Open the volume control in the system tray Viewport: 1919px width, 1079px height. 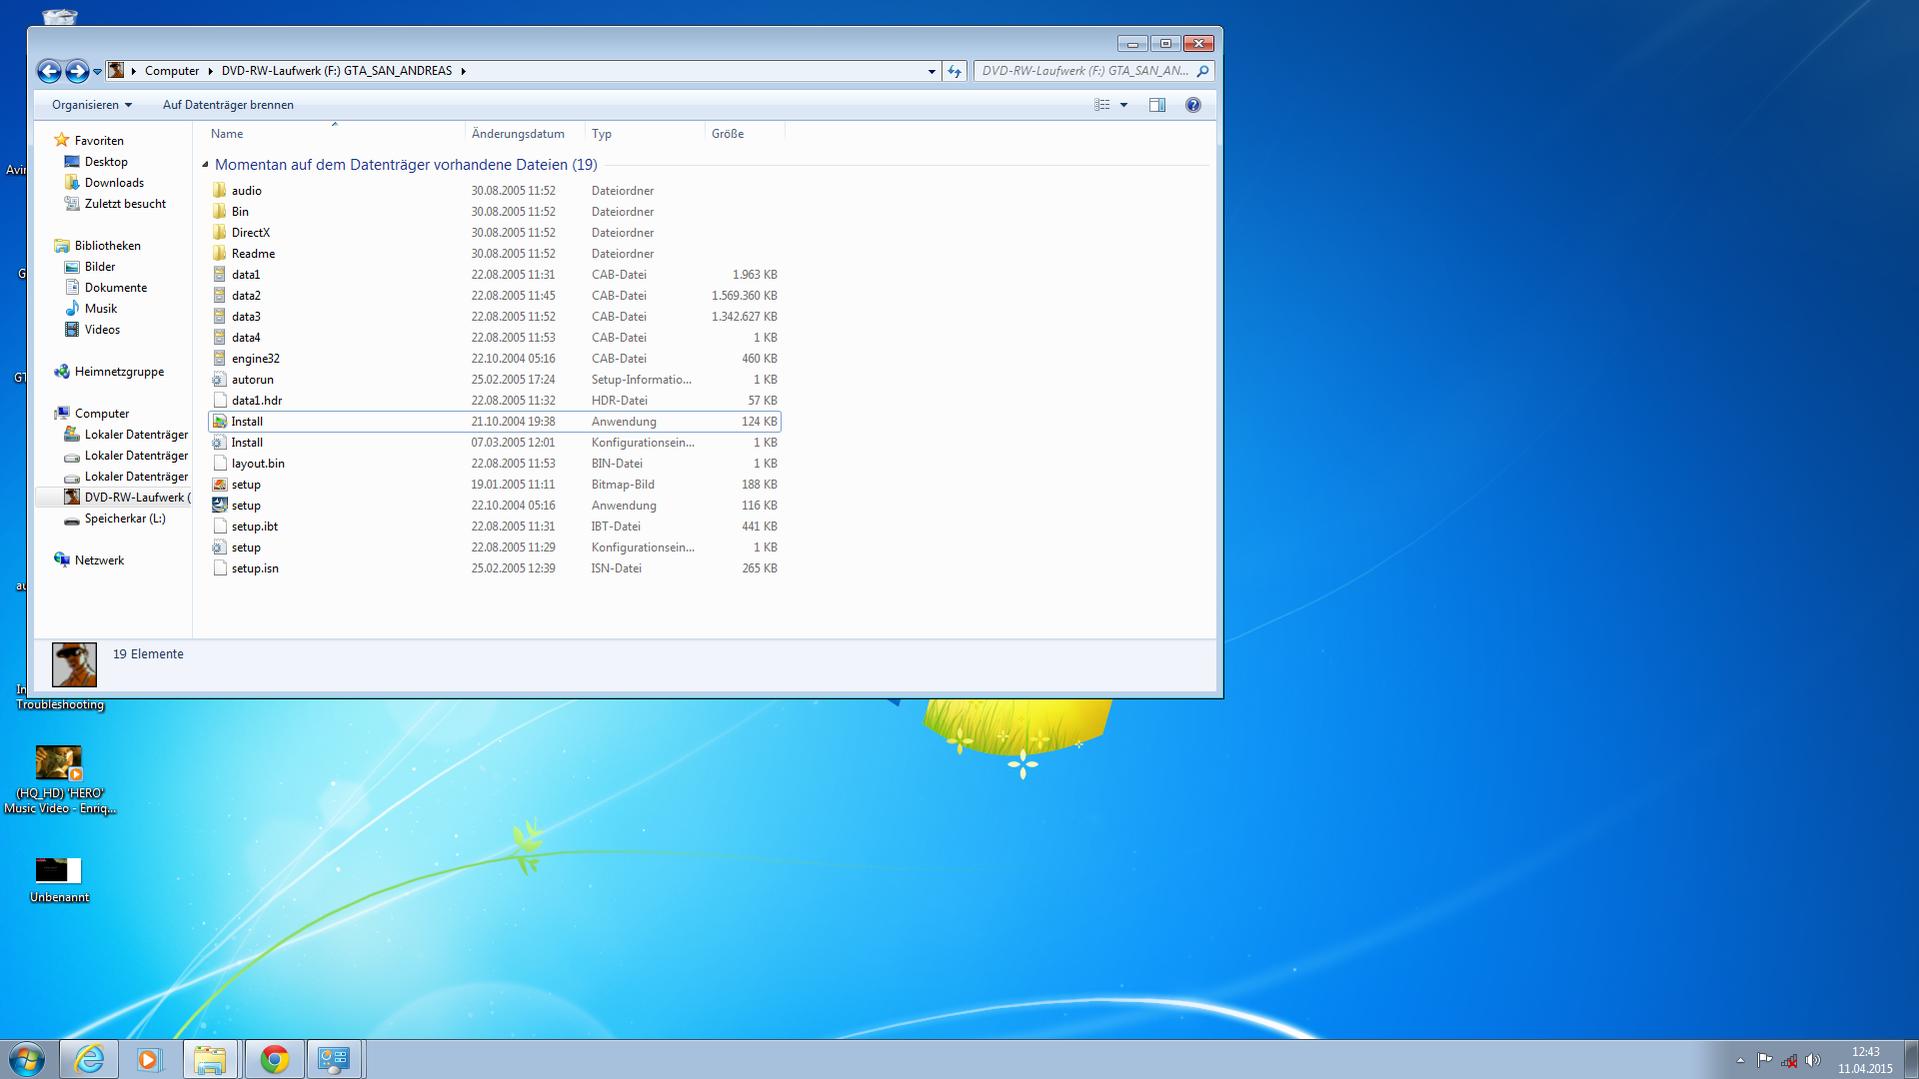point(1813,1060)
